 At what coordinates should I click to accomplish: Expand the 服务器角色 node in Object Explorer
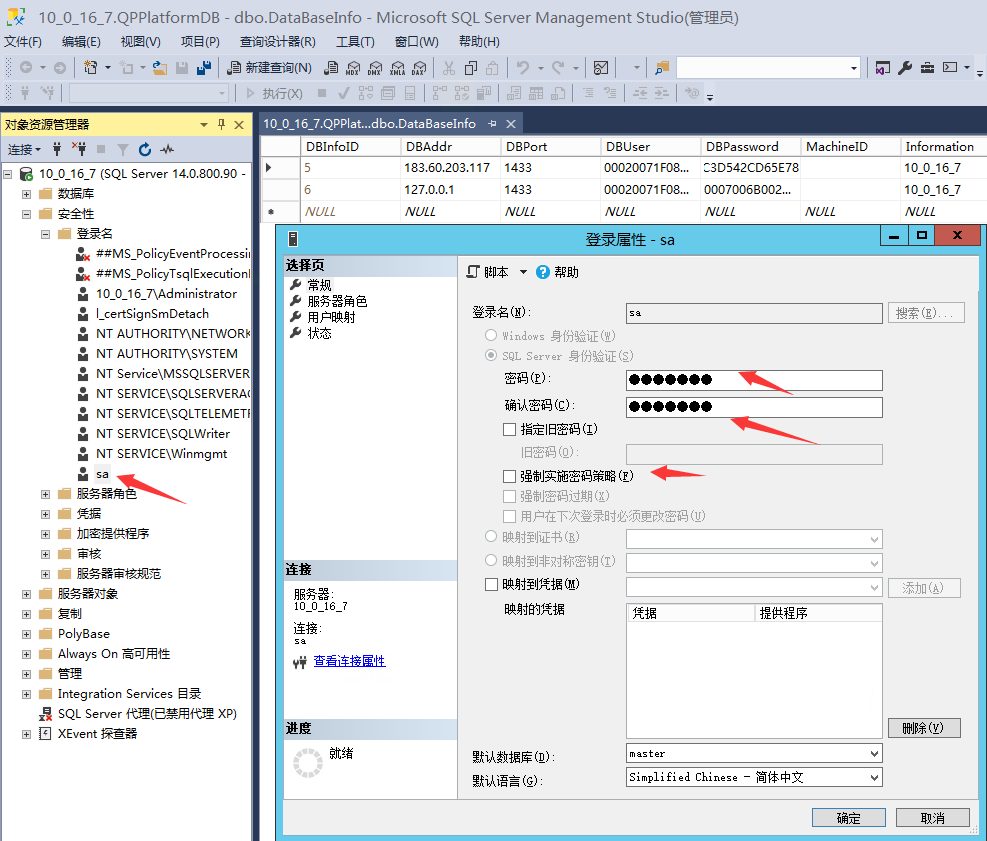click(45, 494)
